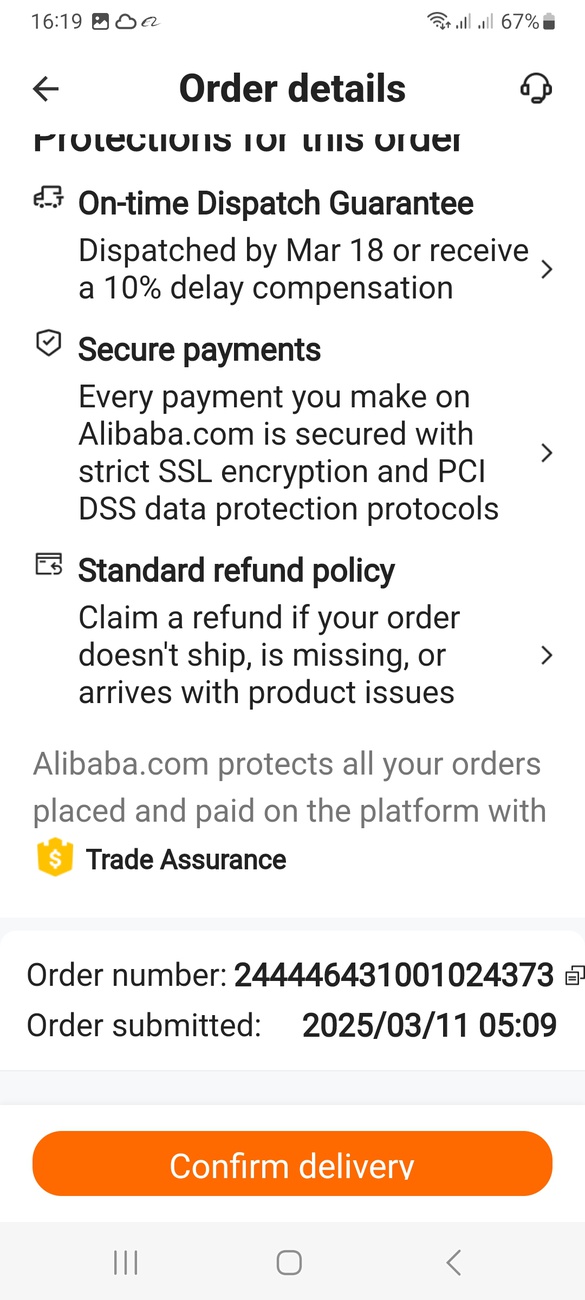This screenshot has height=1300, width=585.
Task: Expand On-time Dispatch Guarantee chevron
Action: click(546, 269)
